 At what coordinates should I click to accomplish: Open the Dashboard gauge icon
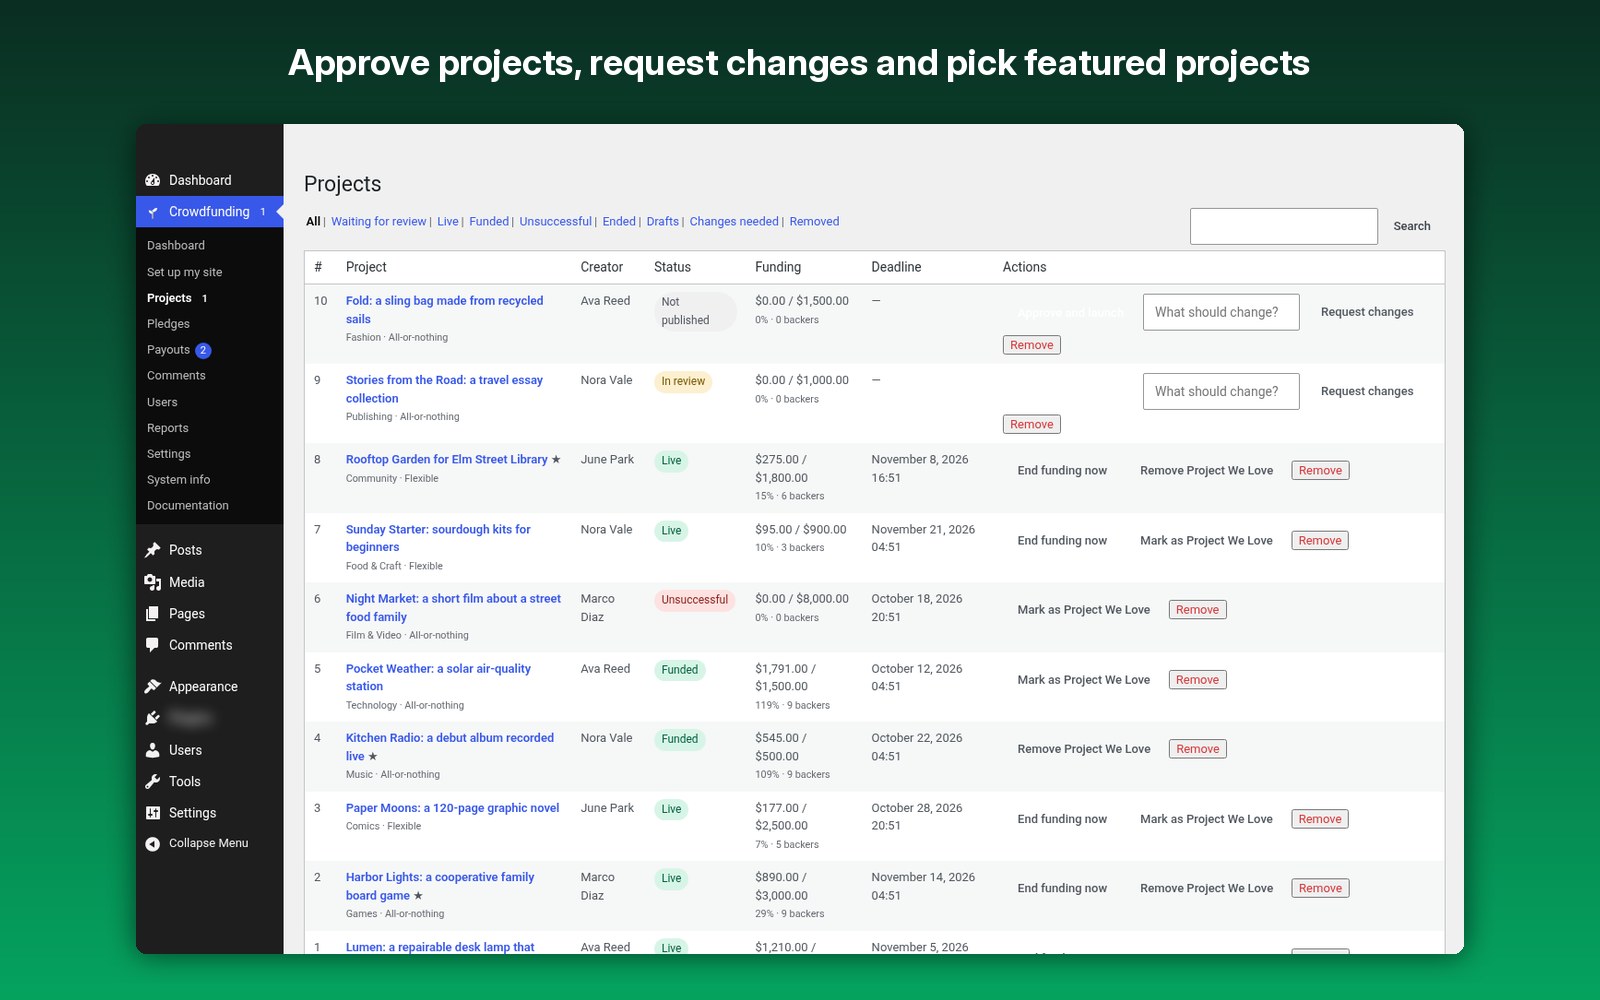coord(153,180)
